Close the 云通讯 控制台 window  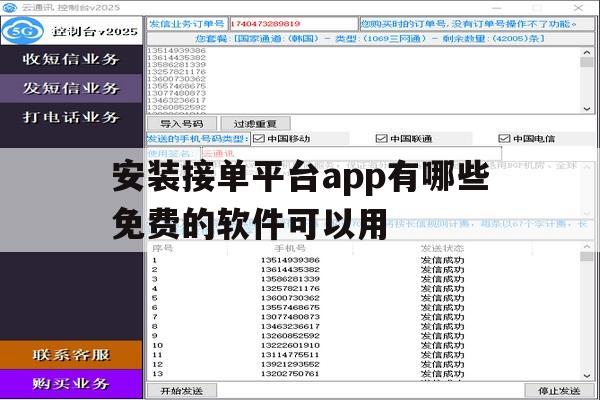pos(578,8)
